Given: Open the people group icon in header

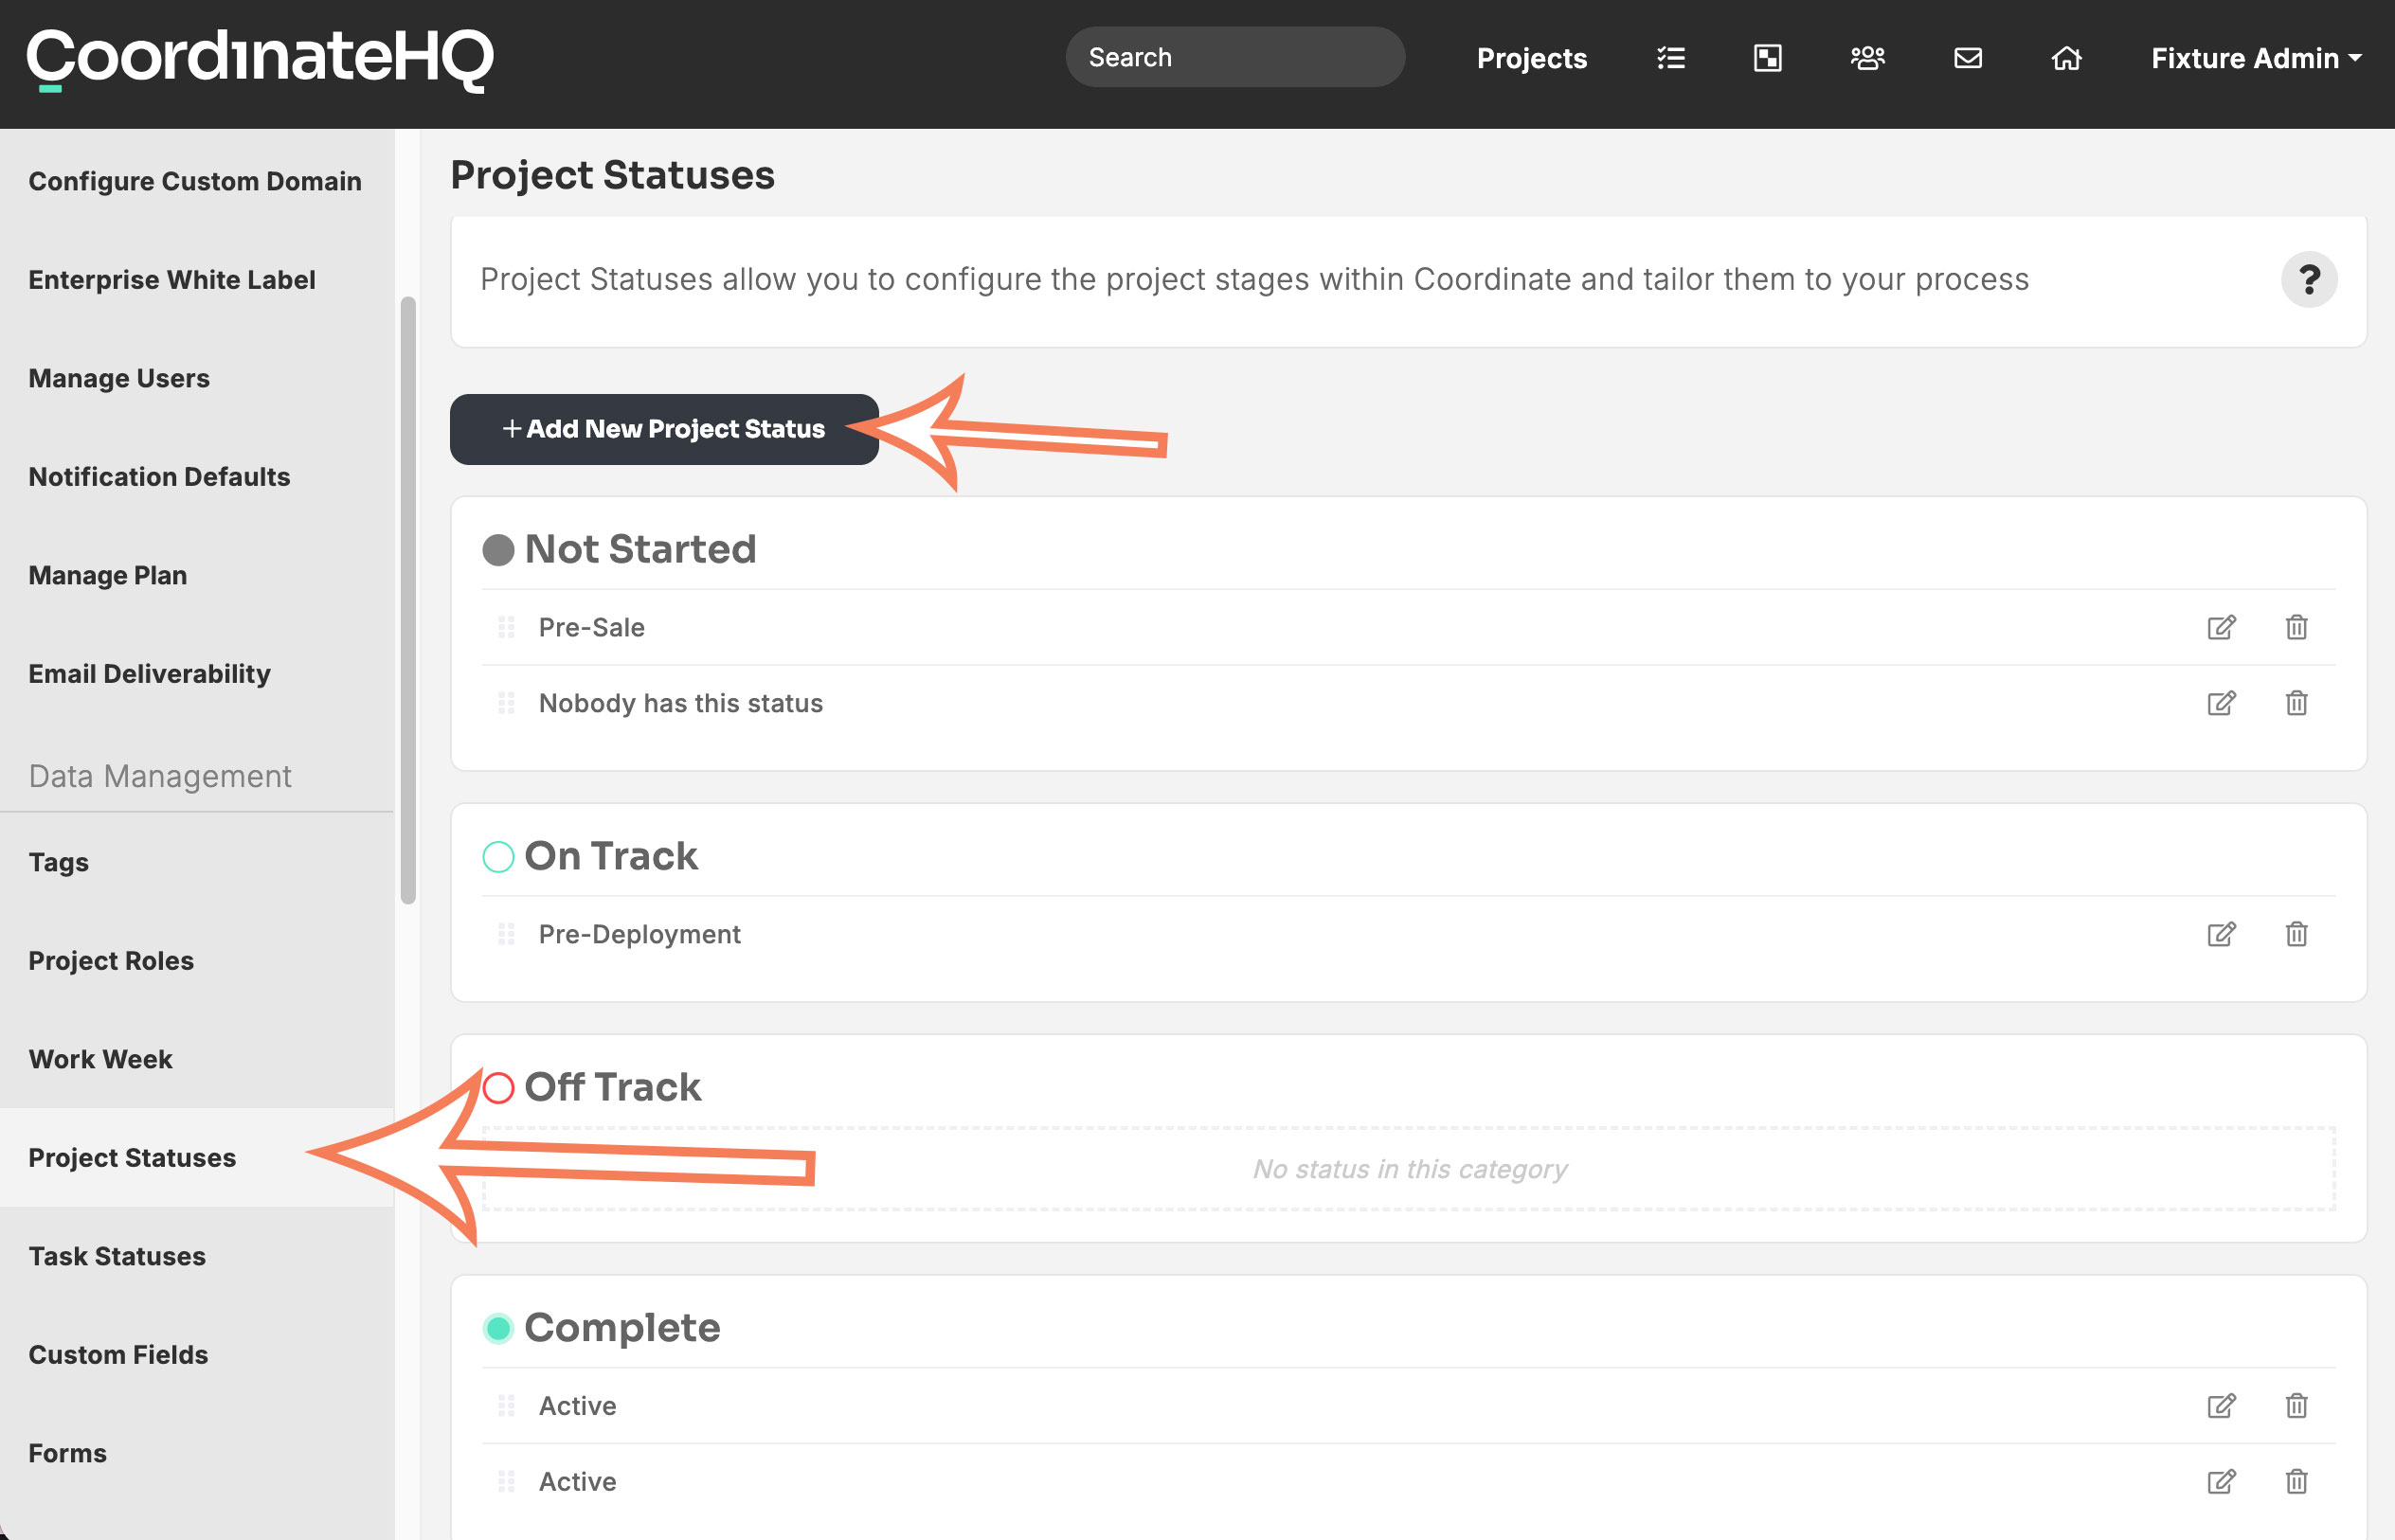Looking at the screenshot, I should (1867, 58).
